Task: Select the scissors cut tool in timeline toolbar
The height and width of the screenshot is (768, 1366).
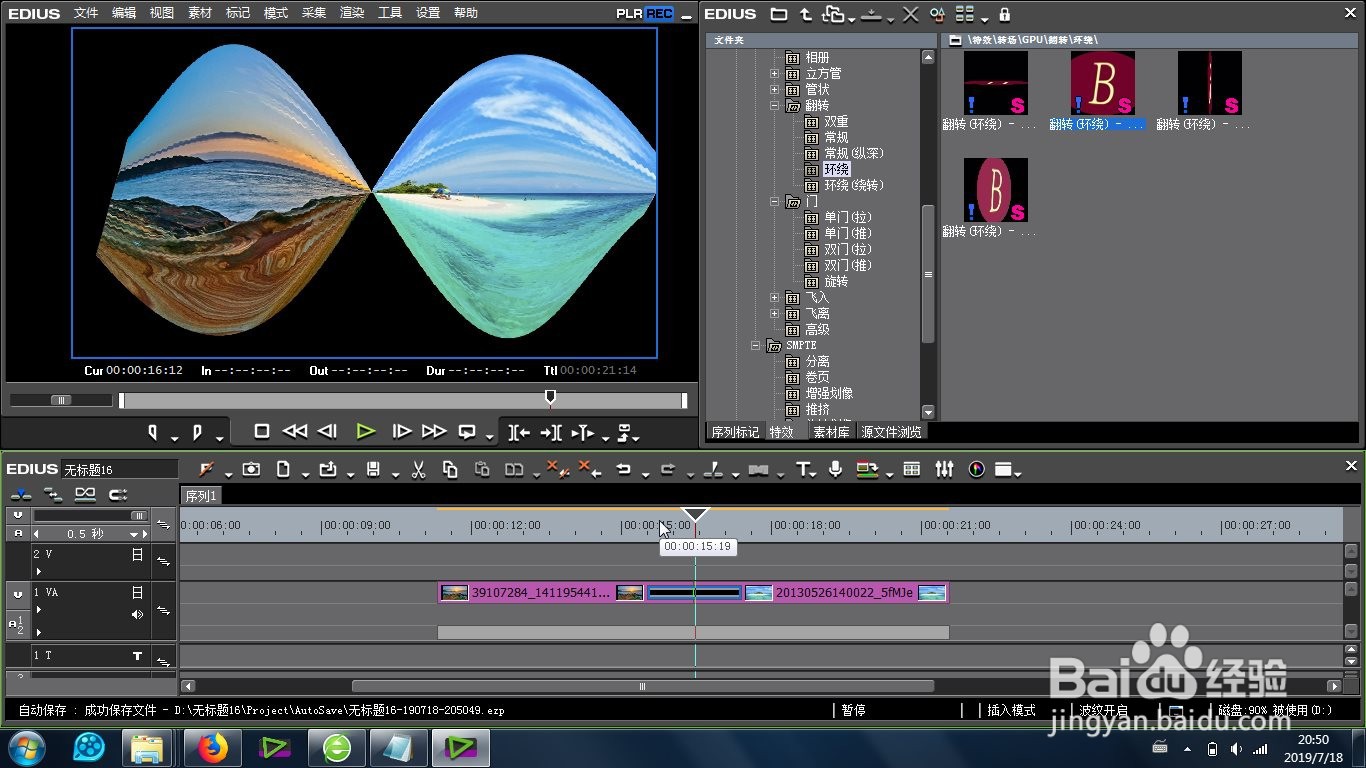Action: tap(419, 469)
